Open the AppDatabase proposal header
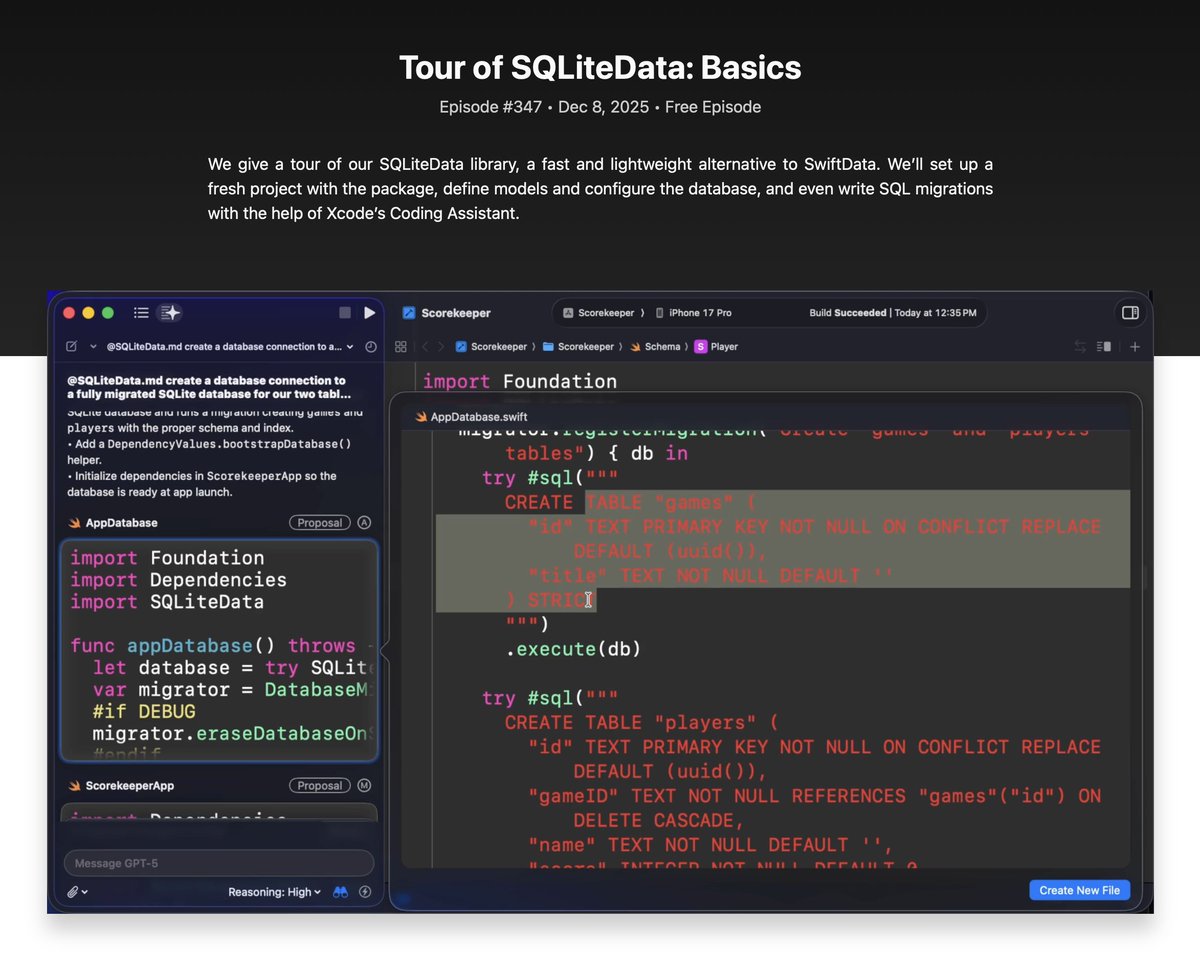Viewport: 1200px width, 966px height. [x=113, y=523]
